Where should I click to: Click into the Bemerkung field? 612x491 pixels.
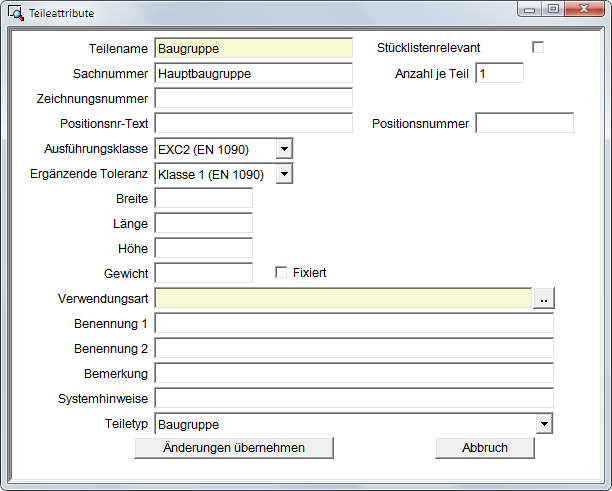[x=353, y=373]
